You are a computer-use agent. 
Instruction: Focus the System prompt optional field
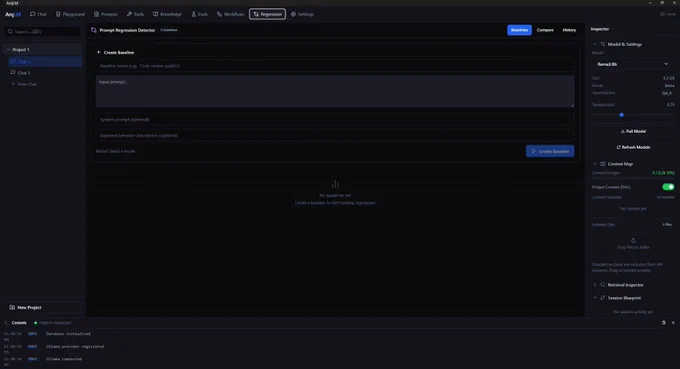coord(335,119)
